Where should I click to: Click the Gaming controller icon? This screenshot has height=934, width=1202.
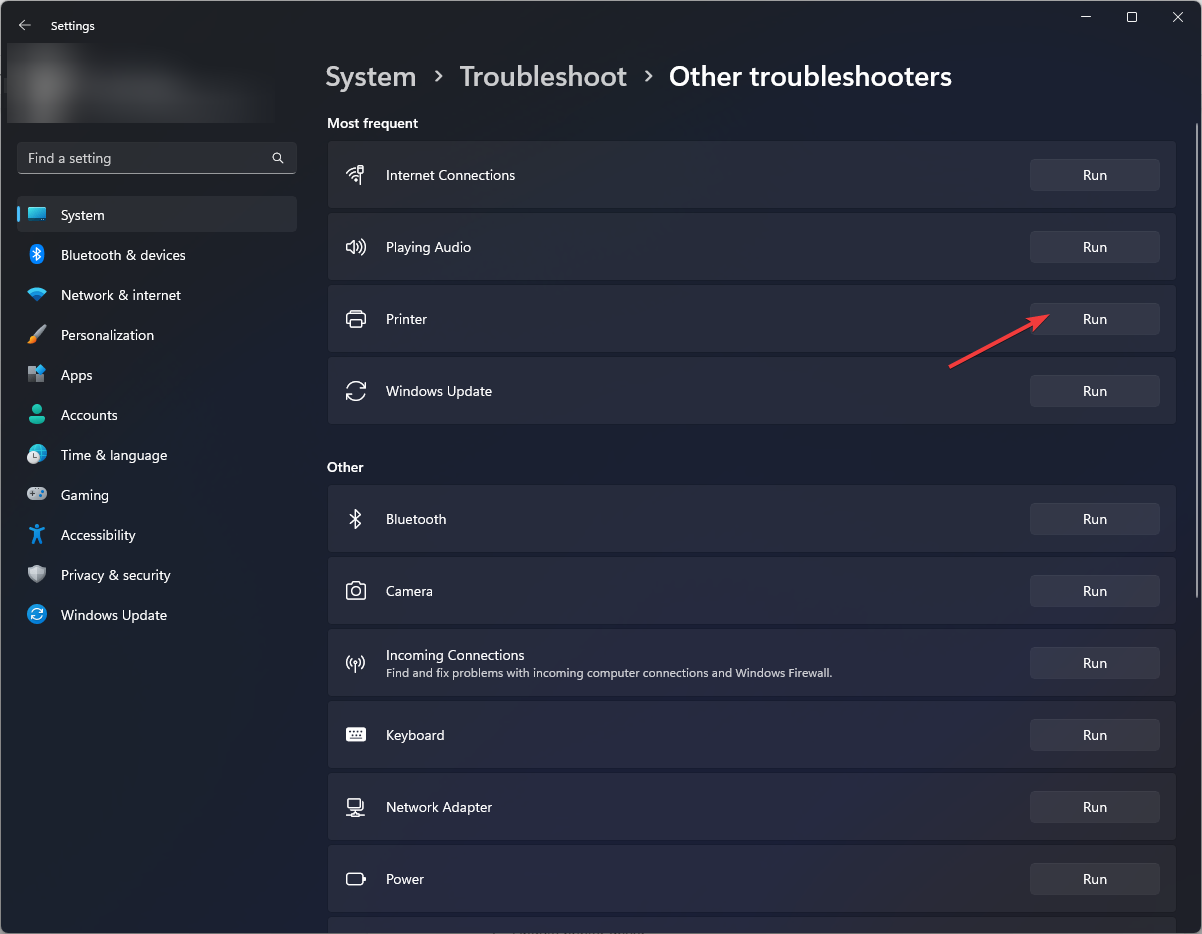tap(37, 495)
